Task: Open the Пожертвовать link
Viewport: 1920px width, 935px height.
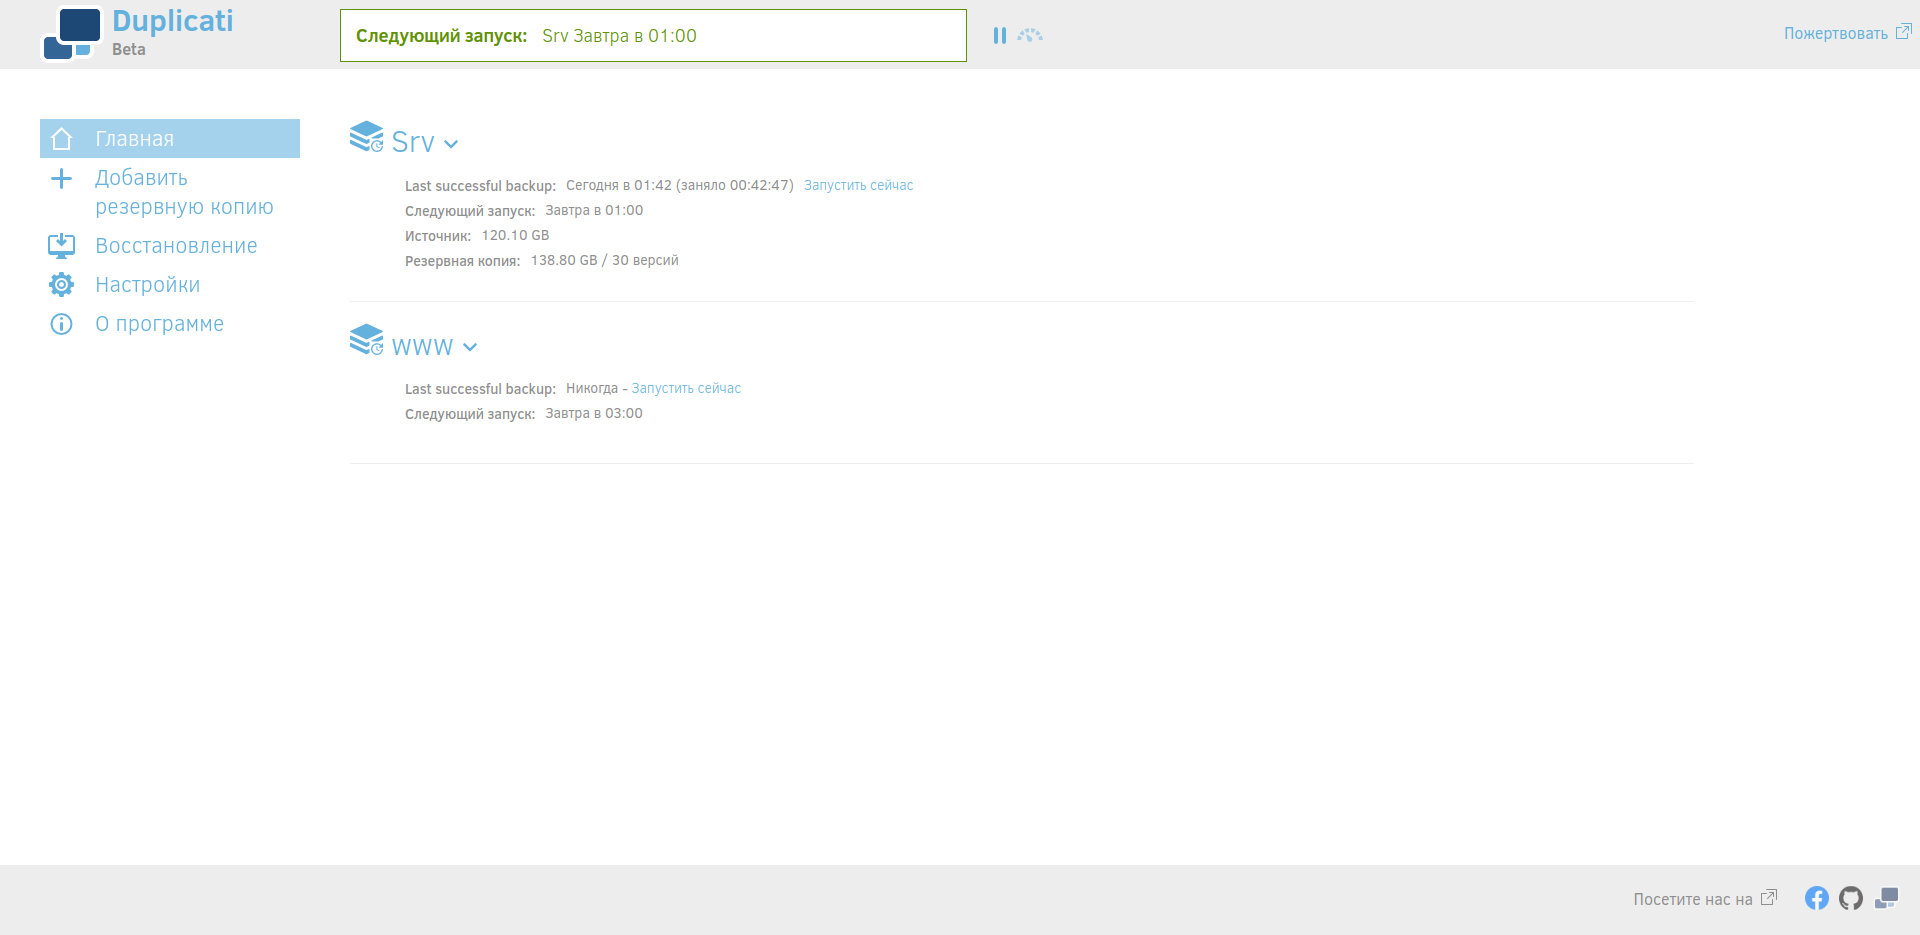Action: pyautogui.click(x=1836, y=33)
